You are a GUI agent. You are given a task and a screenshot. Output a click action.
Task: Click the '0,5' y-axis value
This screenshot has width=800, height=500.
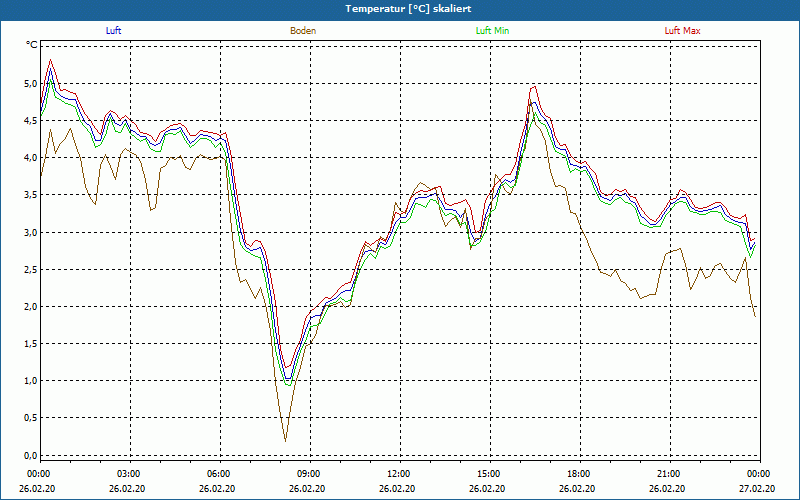point(31,418)
